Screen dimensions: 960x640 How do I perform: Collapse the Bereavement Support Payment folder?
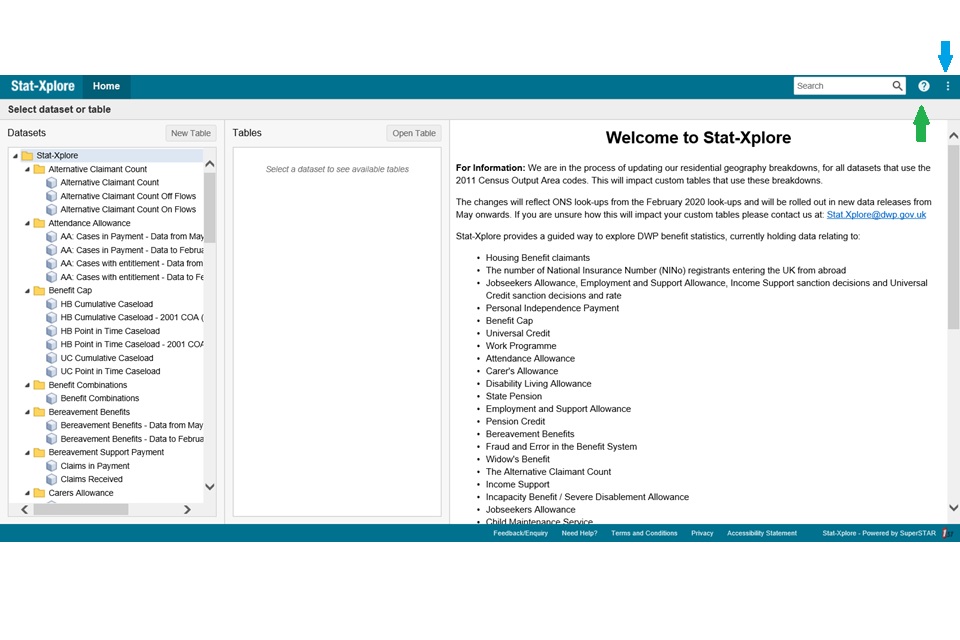[x=27, y=452]
